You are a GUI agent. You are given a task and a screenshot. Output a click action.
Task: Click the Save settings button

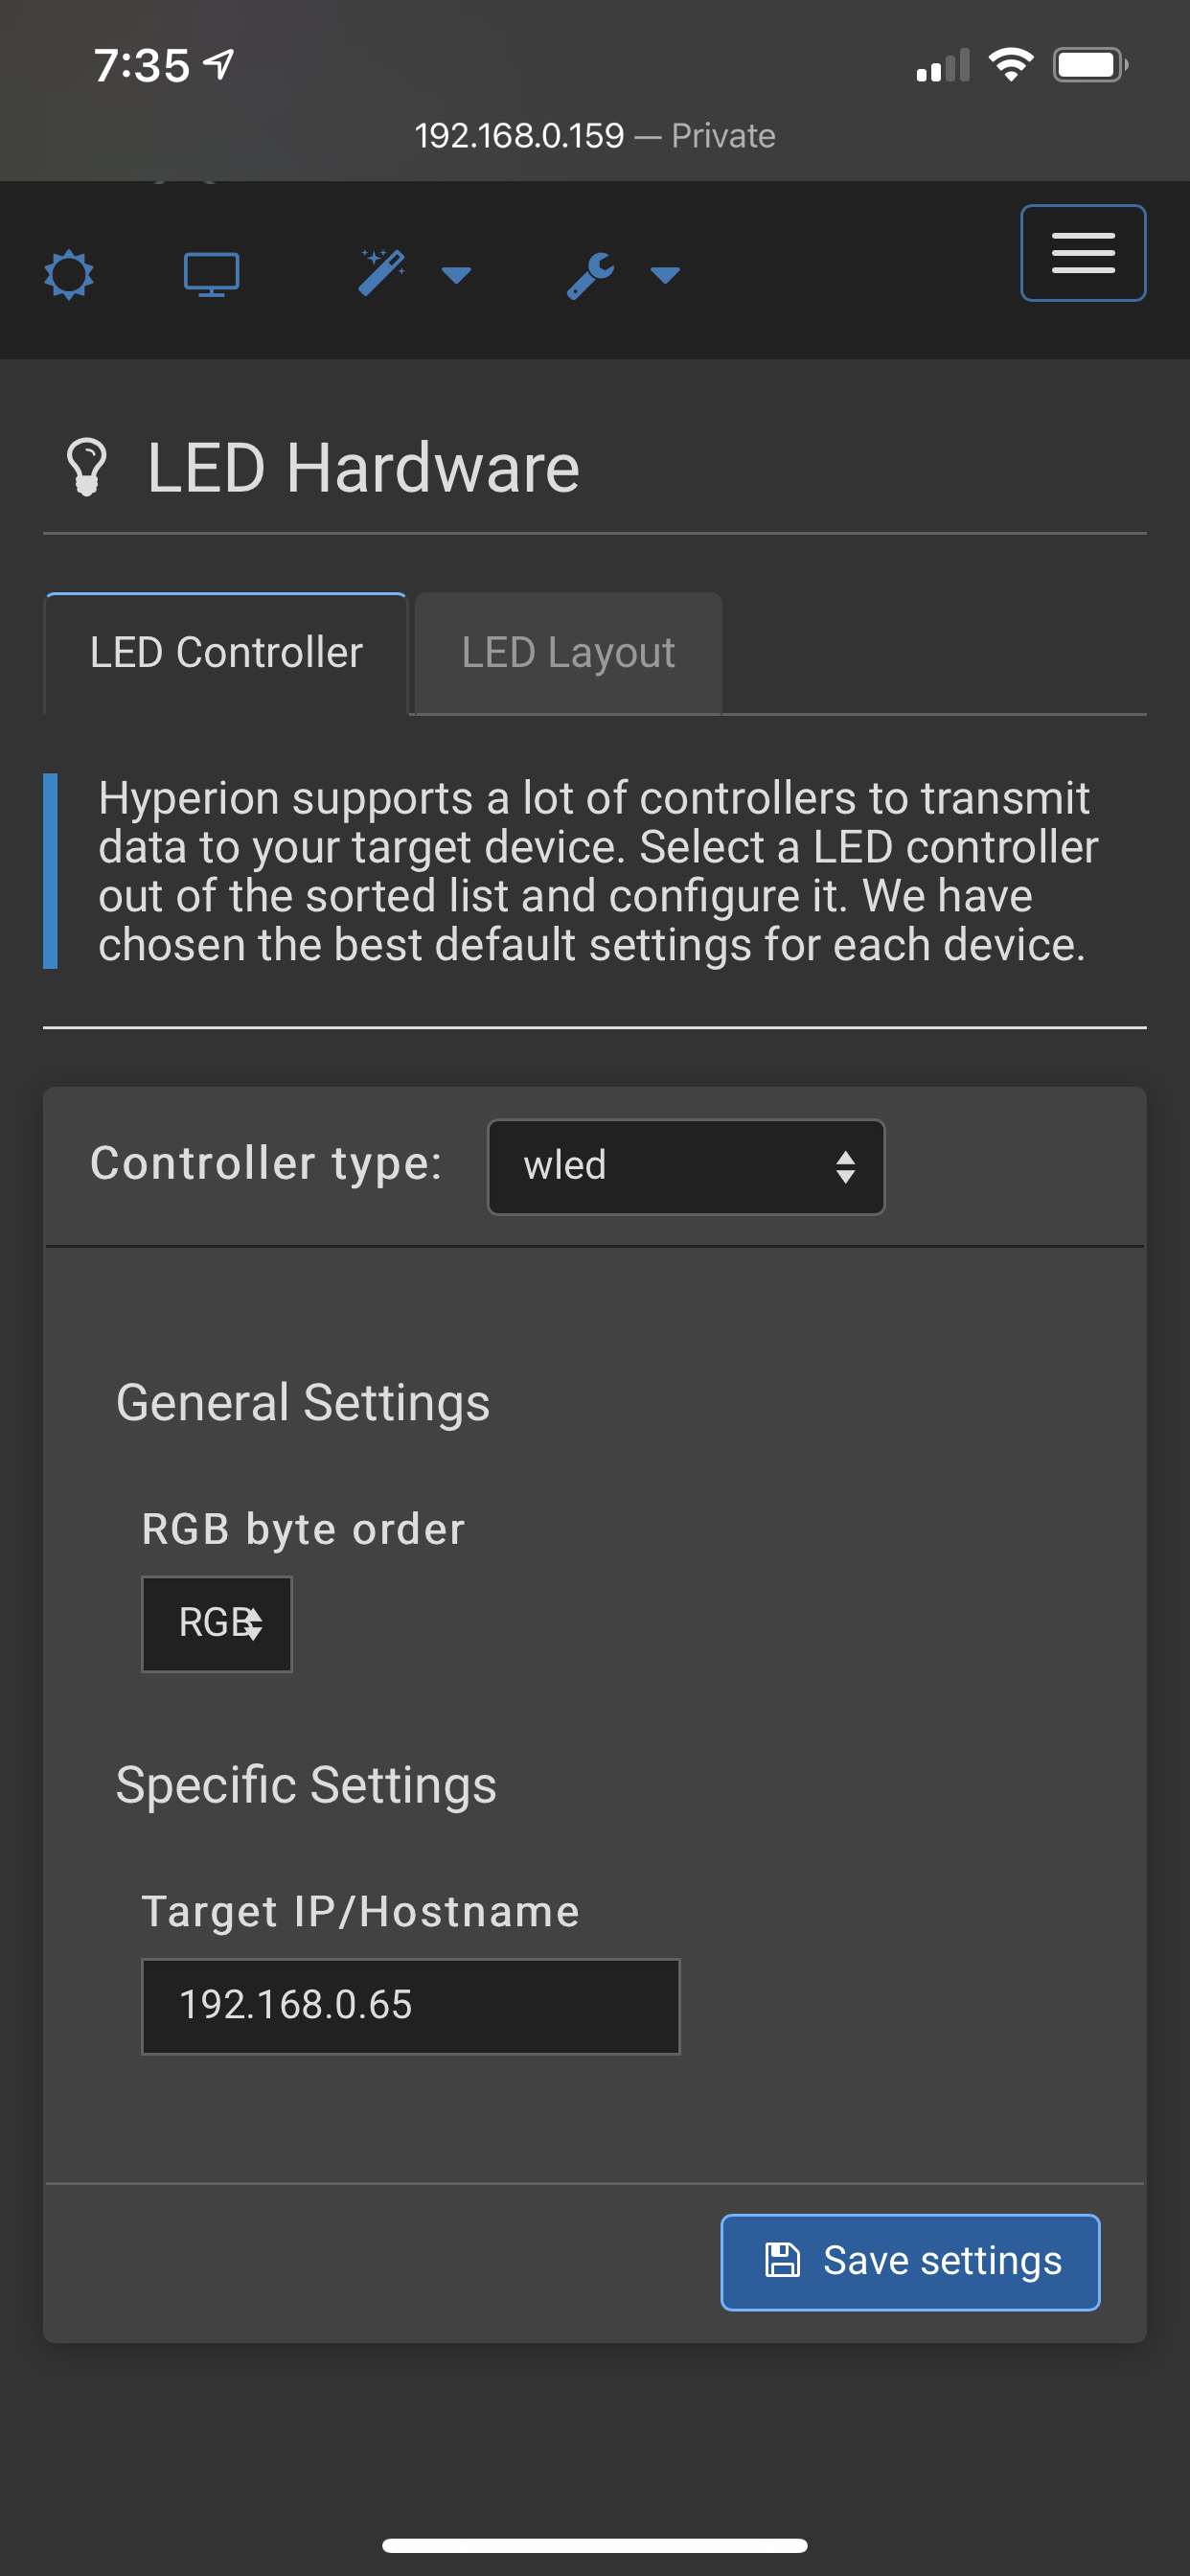tap(910, 2261)
